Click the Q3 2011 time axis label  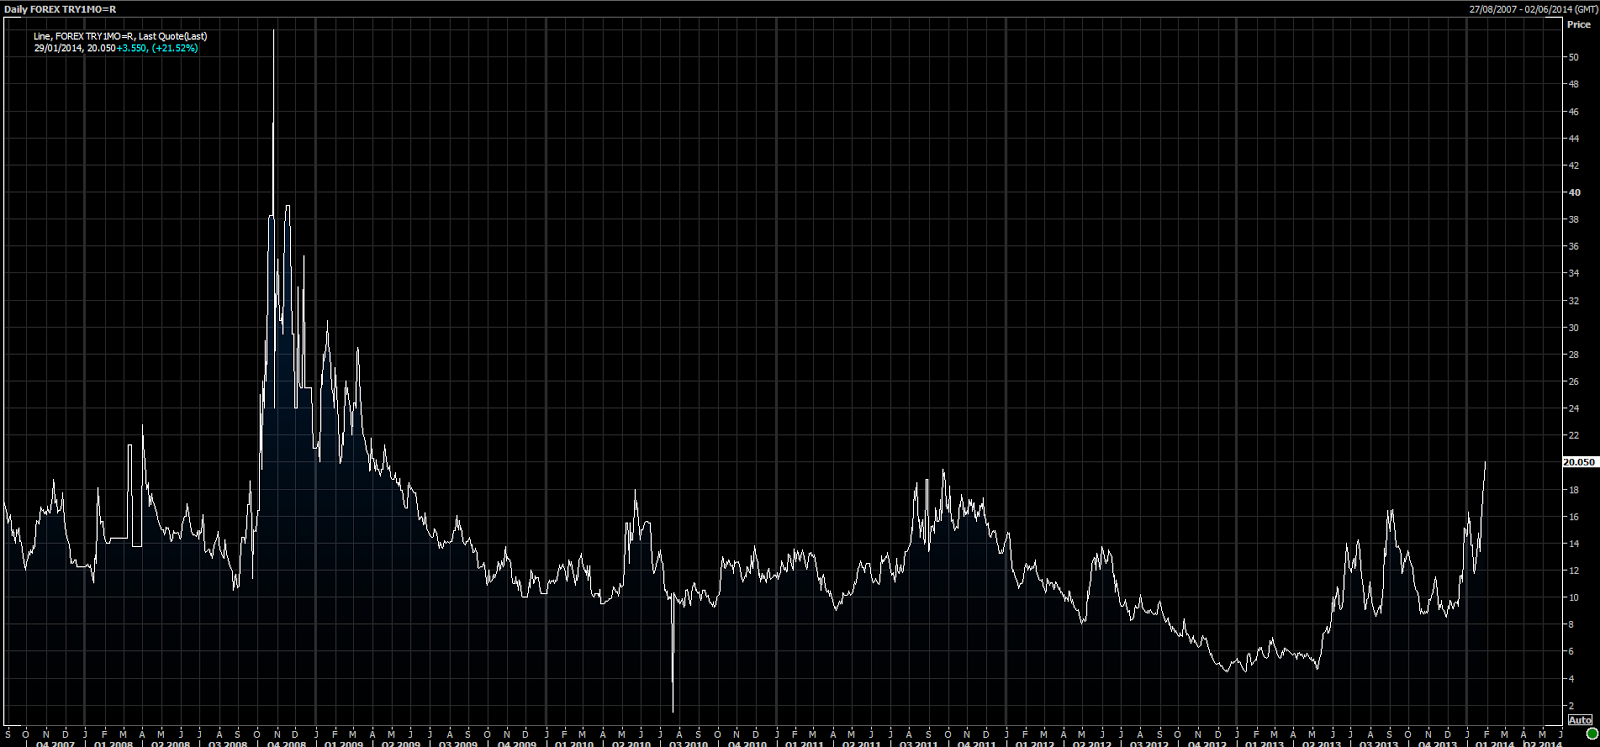[x=919, y=743]
